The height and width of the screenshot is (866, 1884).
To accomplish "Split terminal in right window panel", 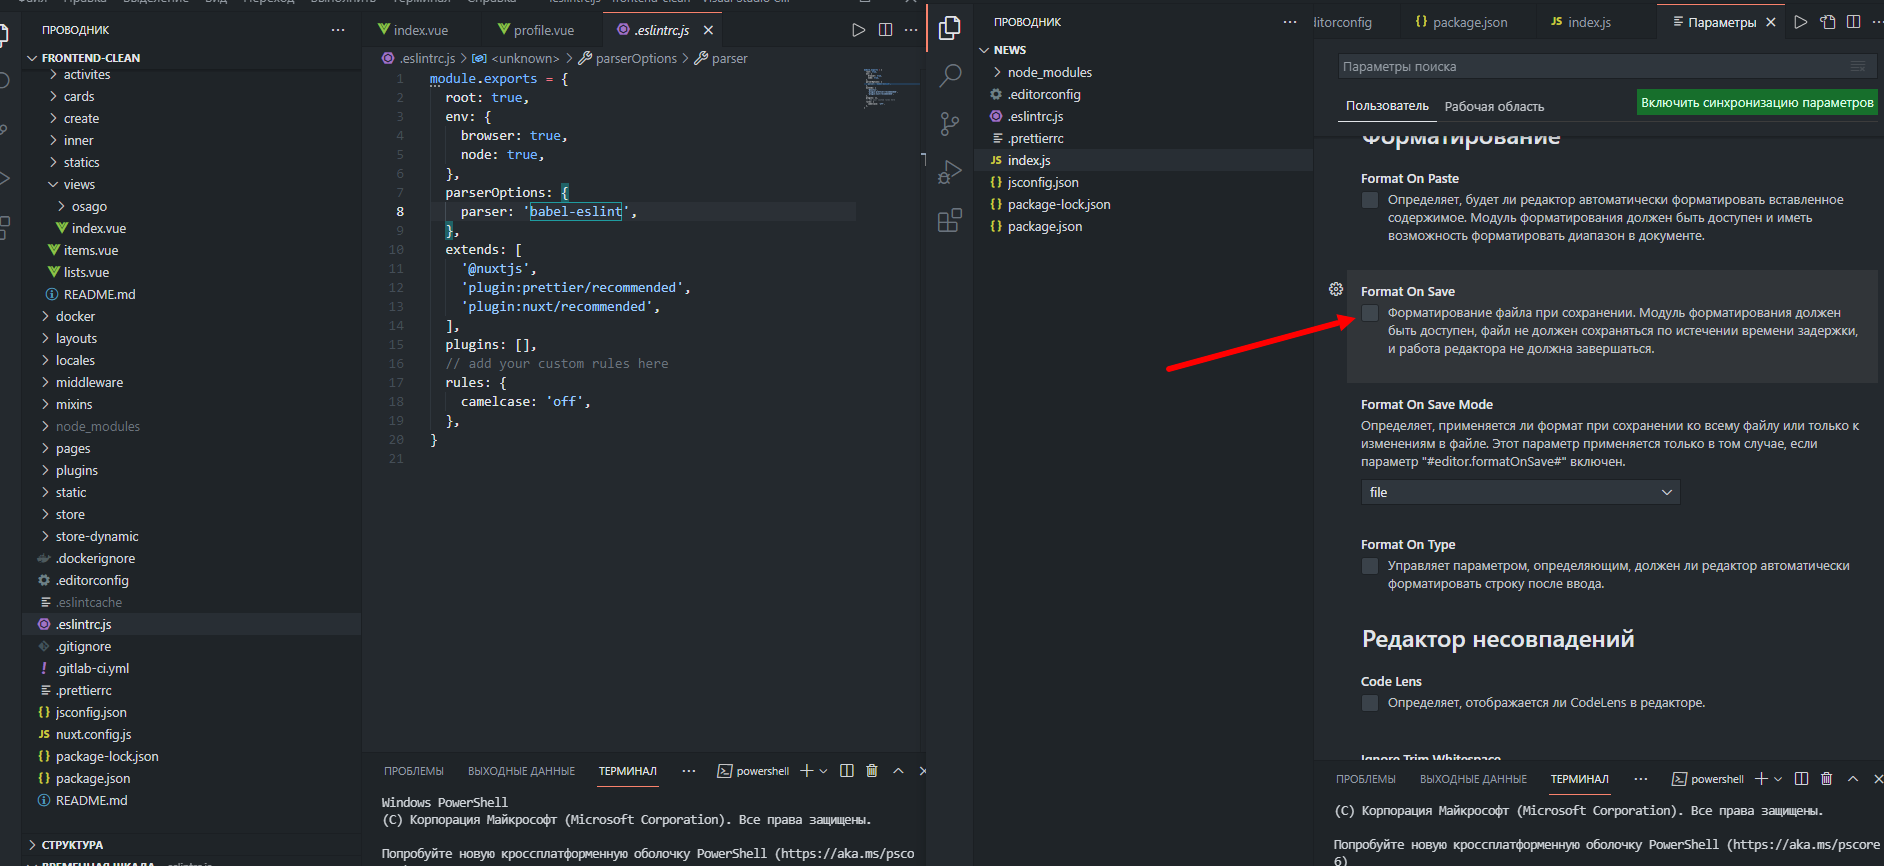I will [x=1802, y=779].
